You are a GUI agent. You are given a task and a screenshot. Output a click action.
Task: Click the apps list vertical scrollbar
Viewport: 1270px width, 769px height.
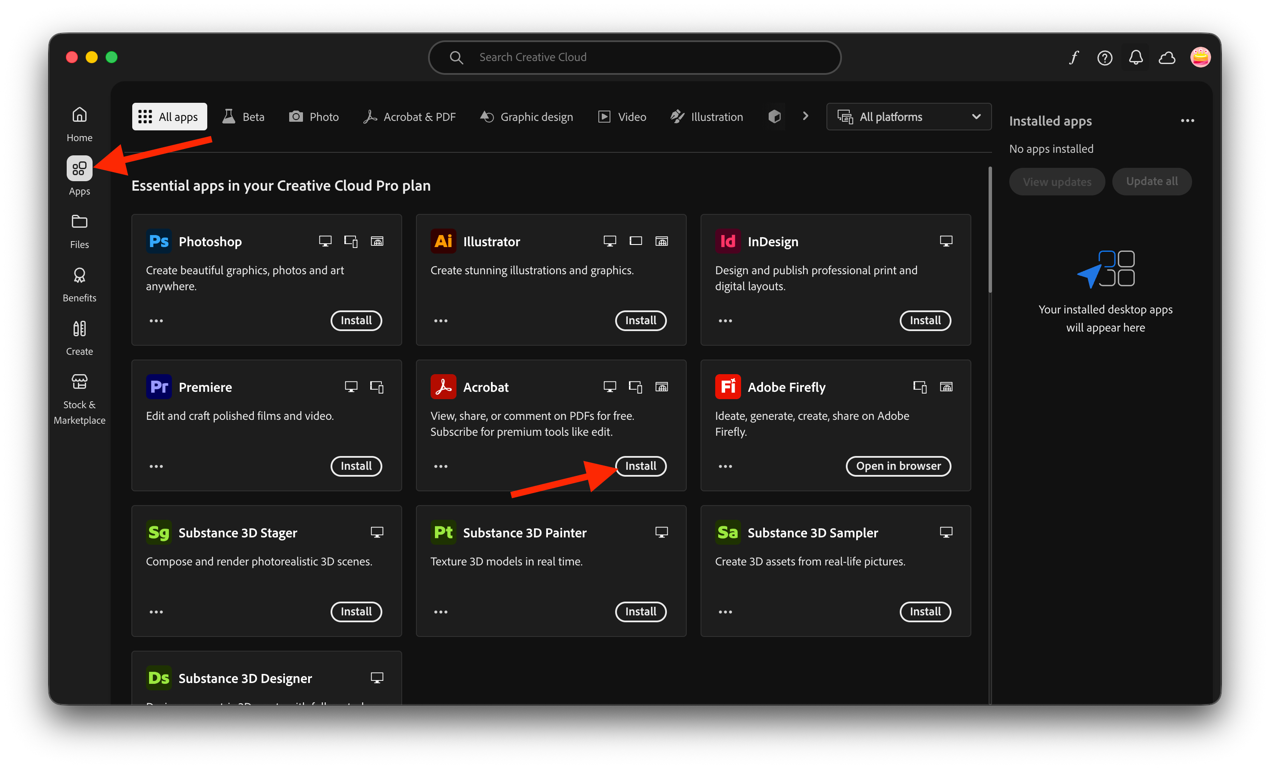click(x=990, y=230)
